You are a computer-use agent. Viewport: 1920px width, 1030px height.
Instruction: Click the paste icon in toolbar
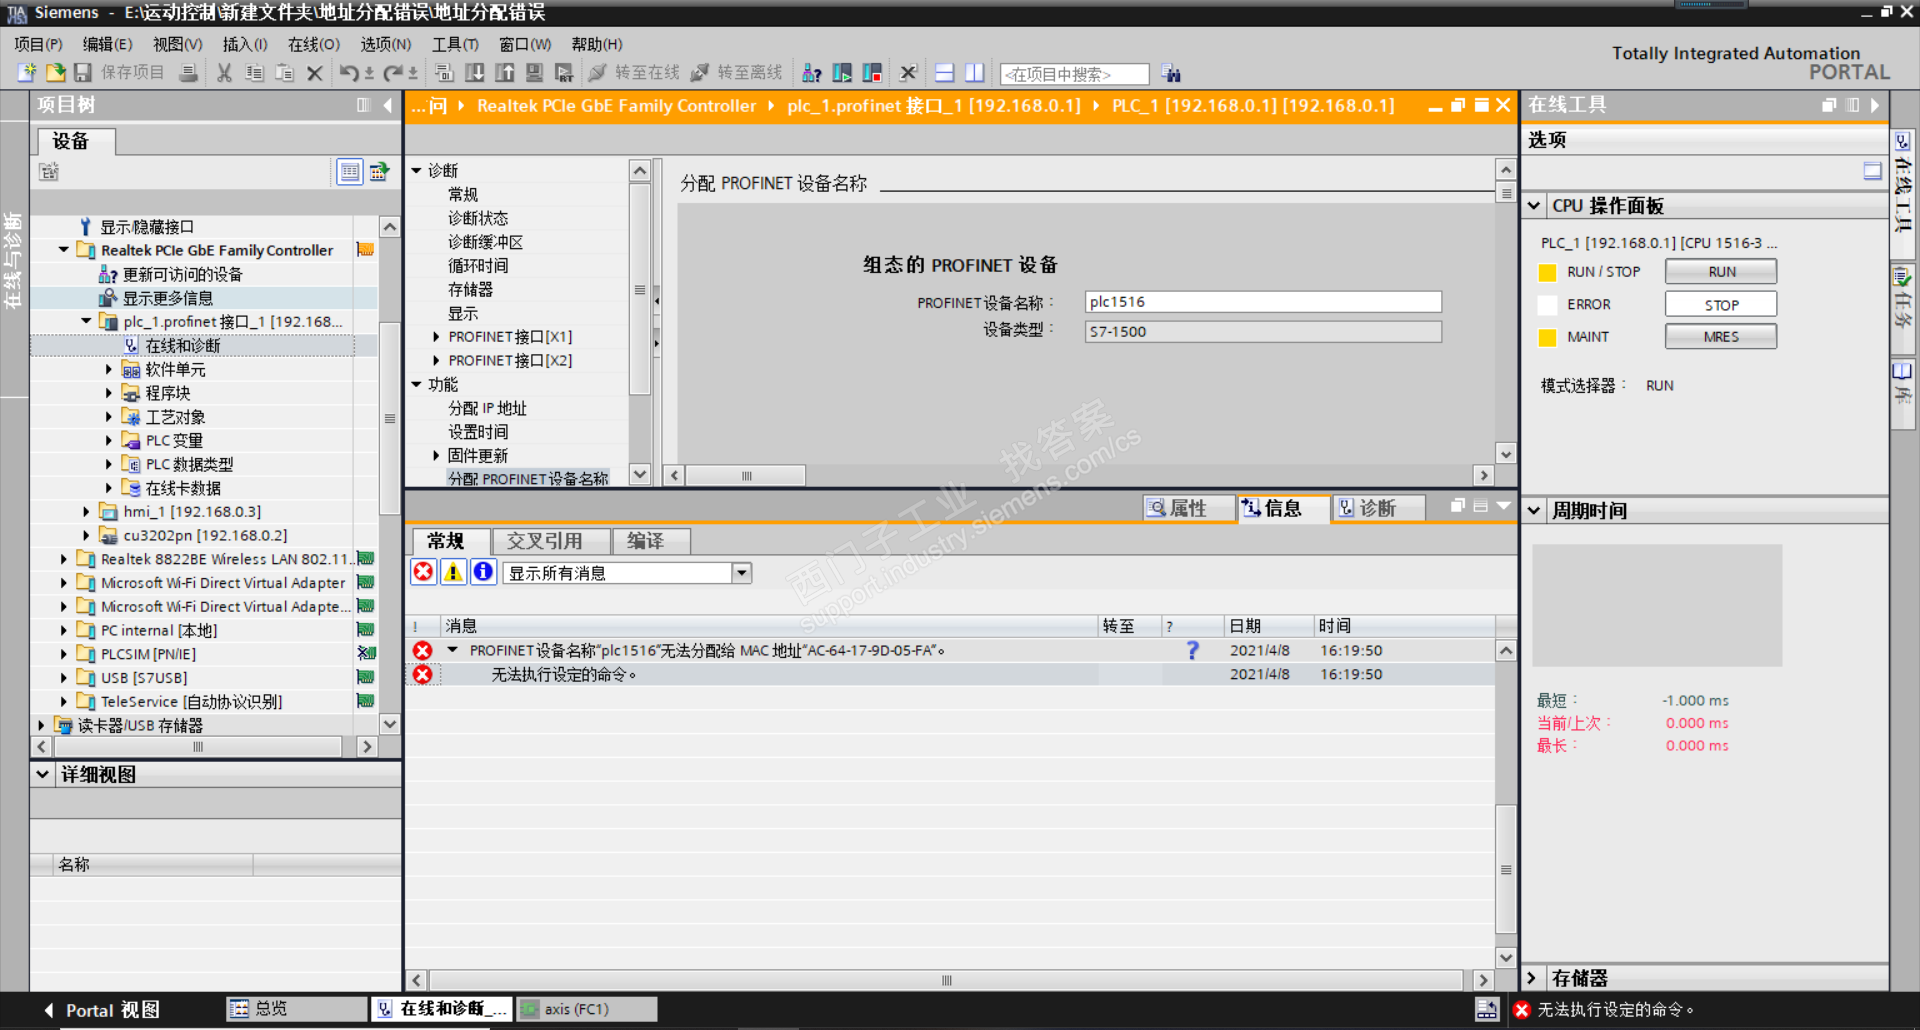coord(285,73)
